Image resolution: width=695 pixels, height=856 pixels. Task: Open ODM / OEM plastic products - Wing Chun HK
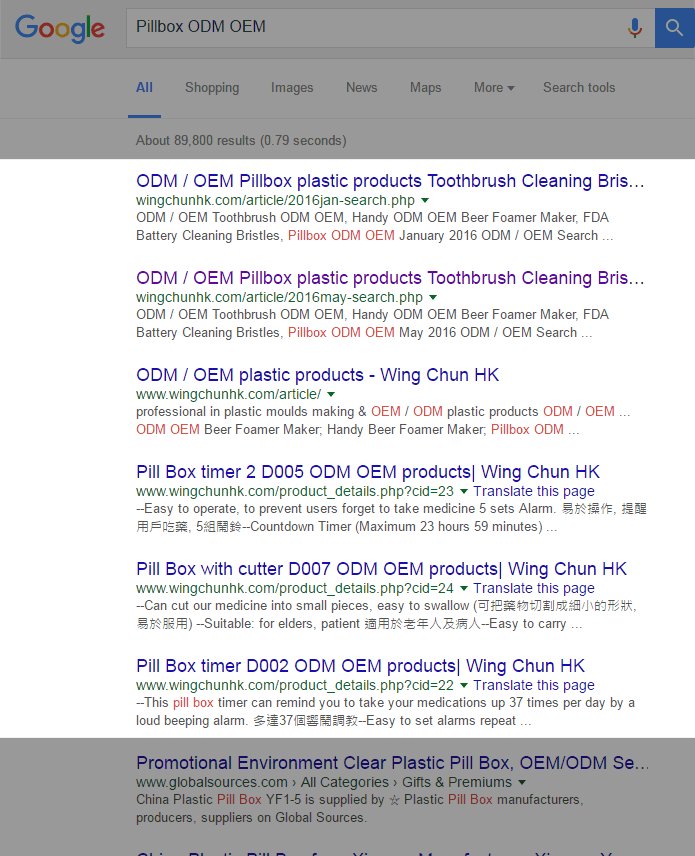point(317,375)
